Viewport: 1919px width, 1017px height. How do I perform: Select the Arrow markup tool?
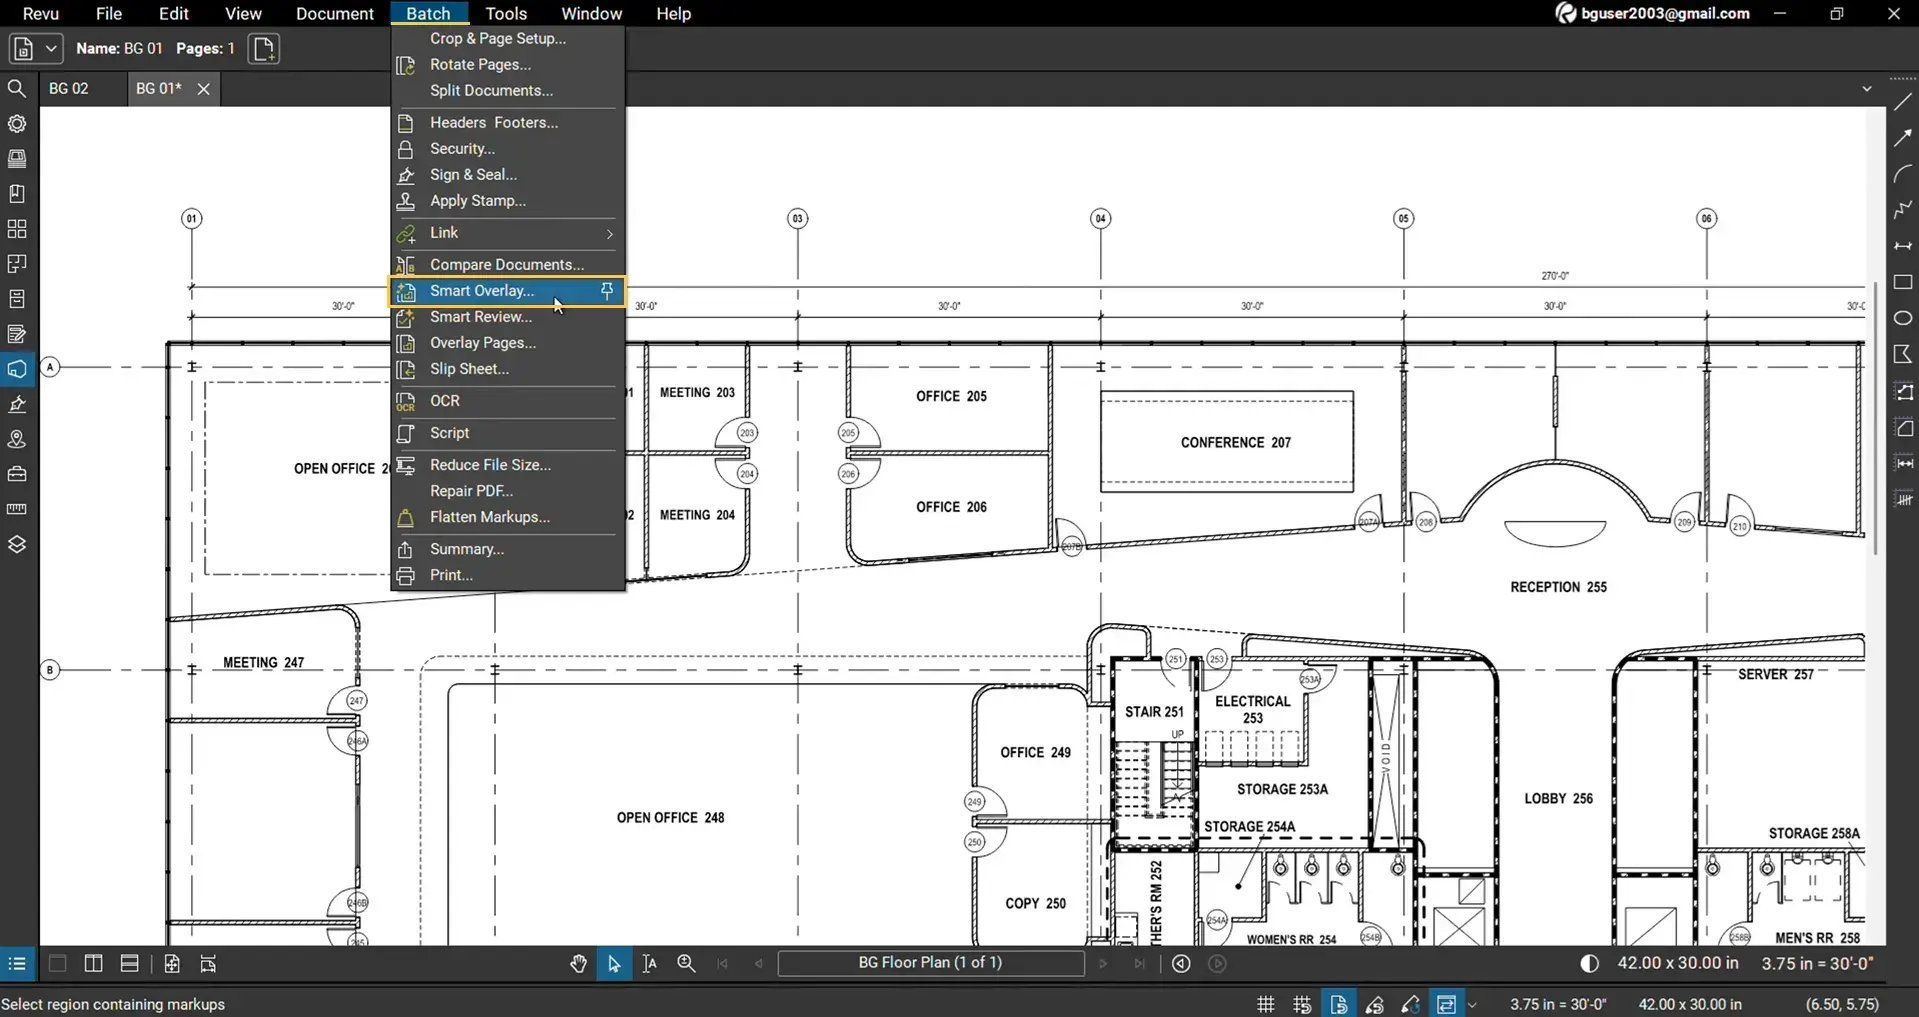pos(1903,138)
